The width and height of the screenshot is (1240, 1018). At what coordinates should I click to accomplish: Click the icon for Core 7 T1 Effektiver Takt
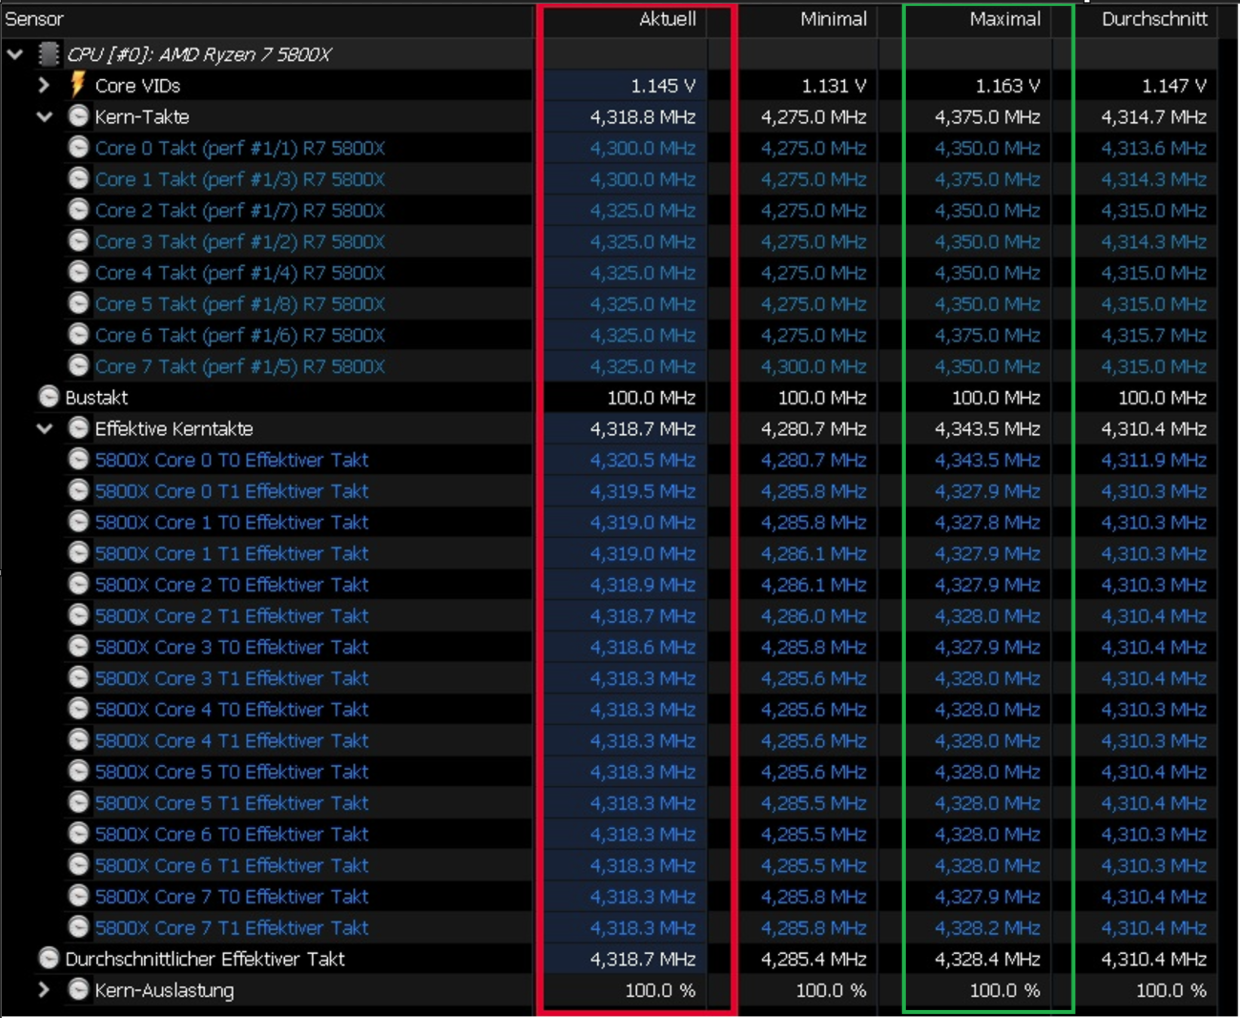point(78,927)
